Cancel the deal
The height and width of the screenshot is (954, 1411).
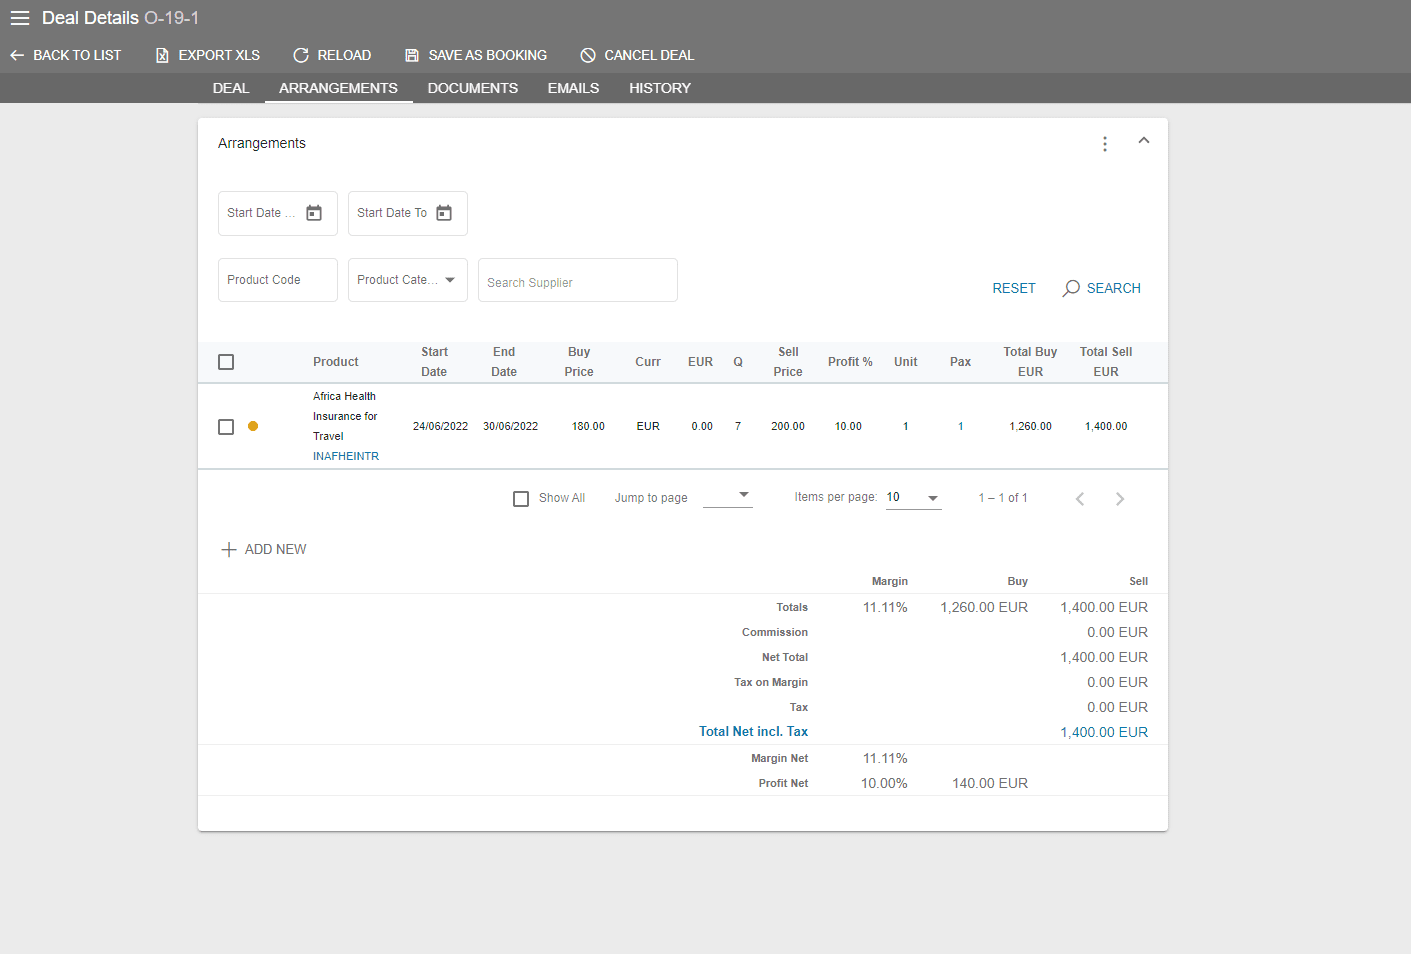(x=637, y=55)
